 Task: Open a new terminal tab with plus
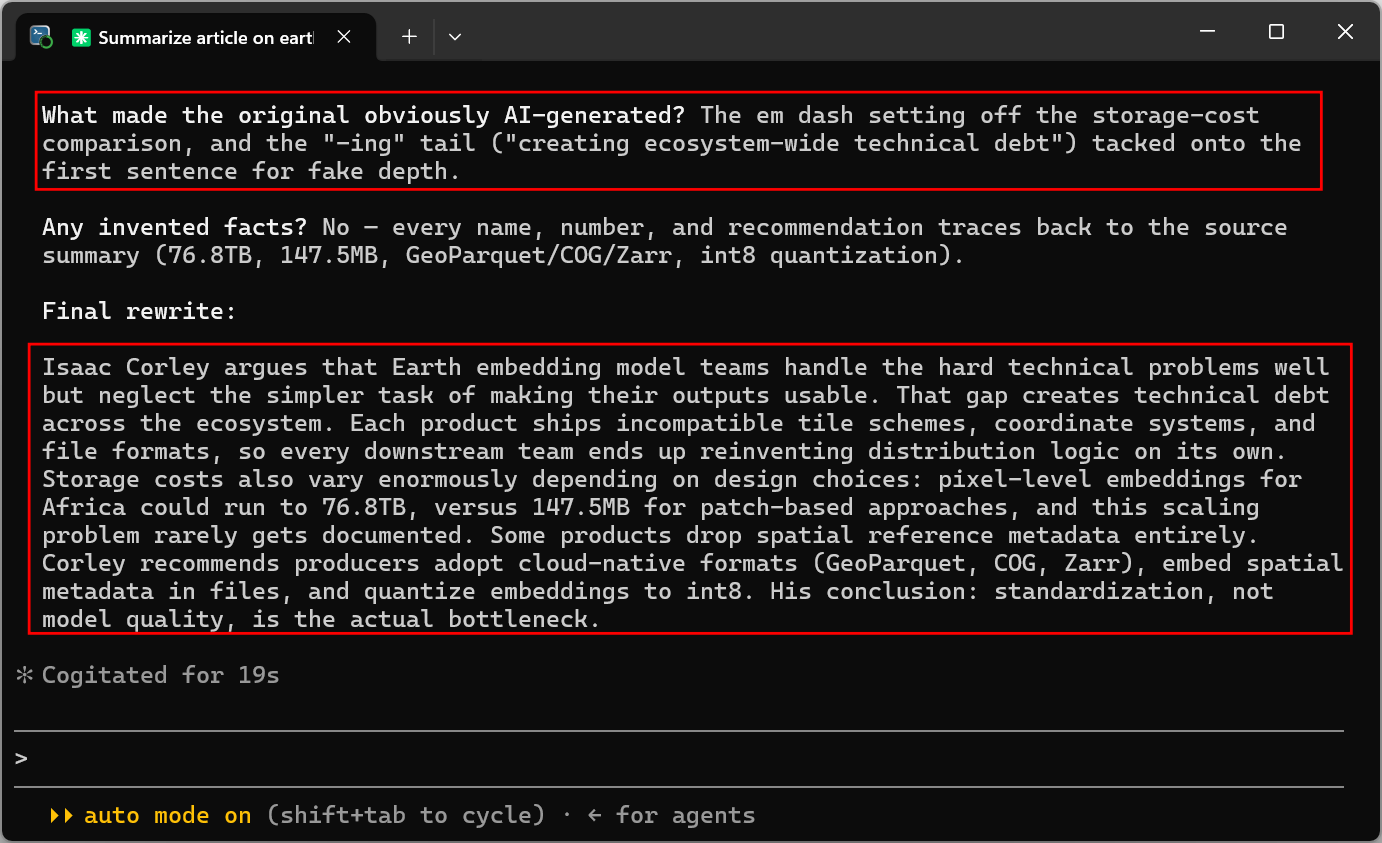409,37
